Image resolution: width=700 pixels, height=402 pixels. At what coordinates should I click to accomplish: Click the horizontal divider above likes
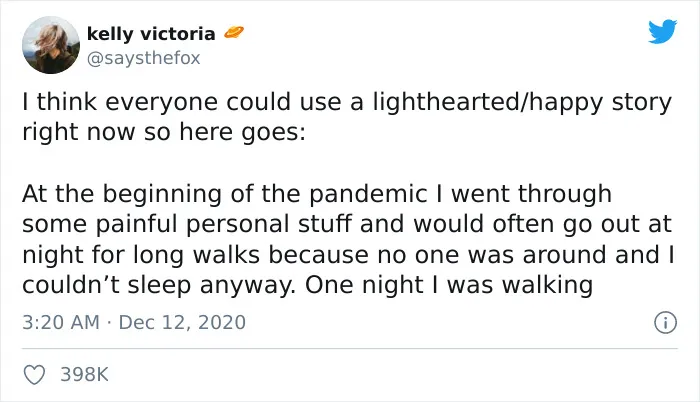[350, 348]
